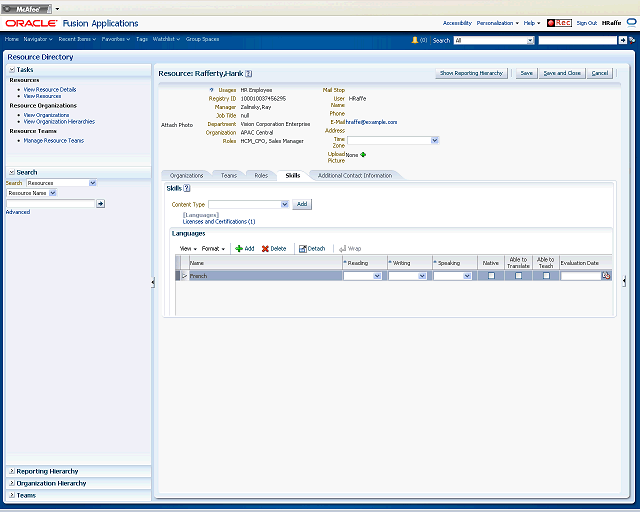Click the icon right of global search arrow

[x=632, y=40]
